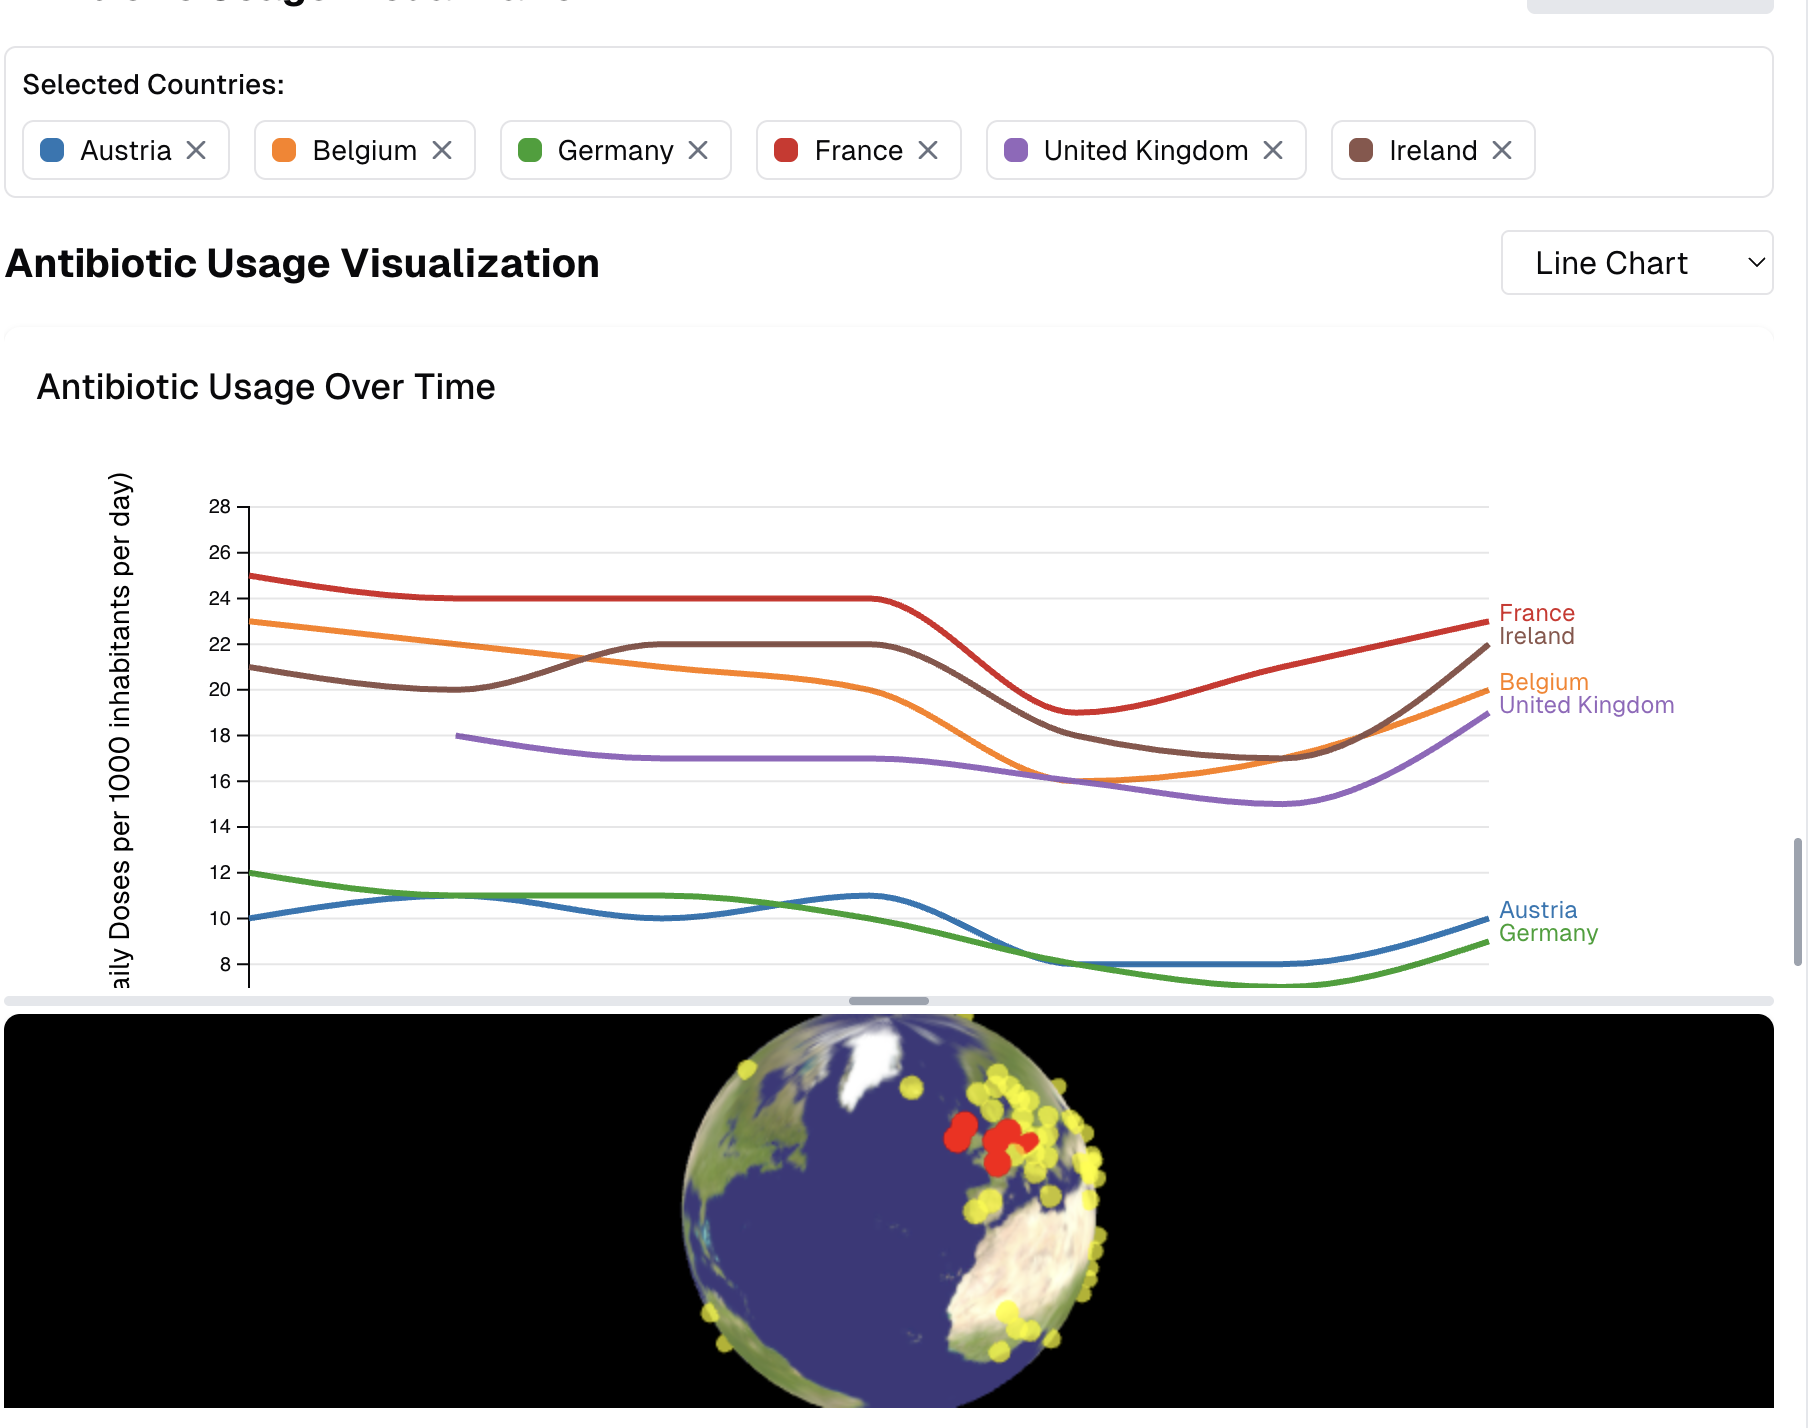Remove Ireland from selected countries
1820x1428 pixels.
click(1502, 150)
